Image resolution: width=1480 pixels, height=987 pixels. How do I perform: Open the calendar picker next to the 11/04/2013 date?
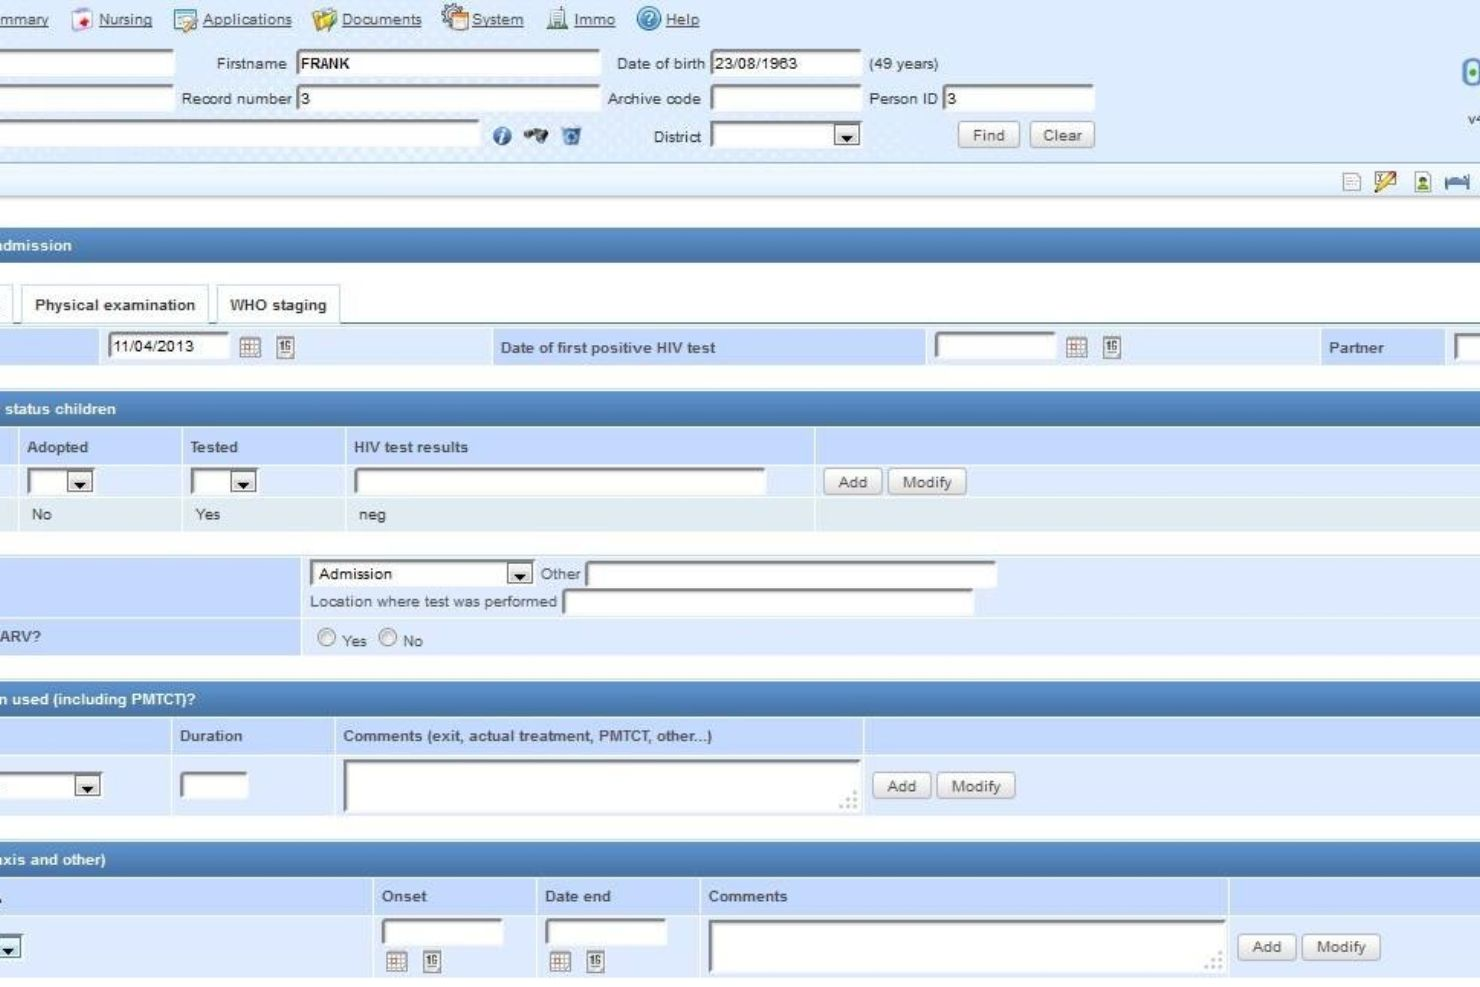pyautogui.click(x=250, y=347)
